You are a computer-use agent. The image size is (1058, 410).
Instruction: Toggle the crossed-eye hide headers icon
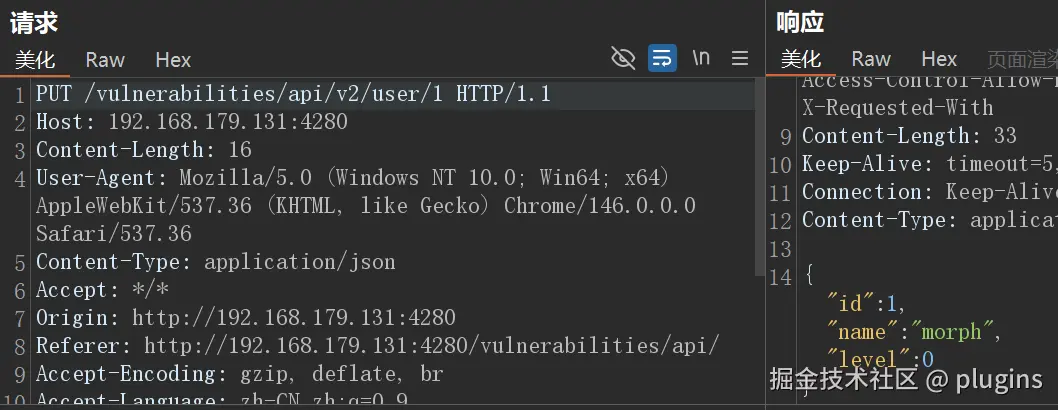point(623,59)
